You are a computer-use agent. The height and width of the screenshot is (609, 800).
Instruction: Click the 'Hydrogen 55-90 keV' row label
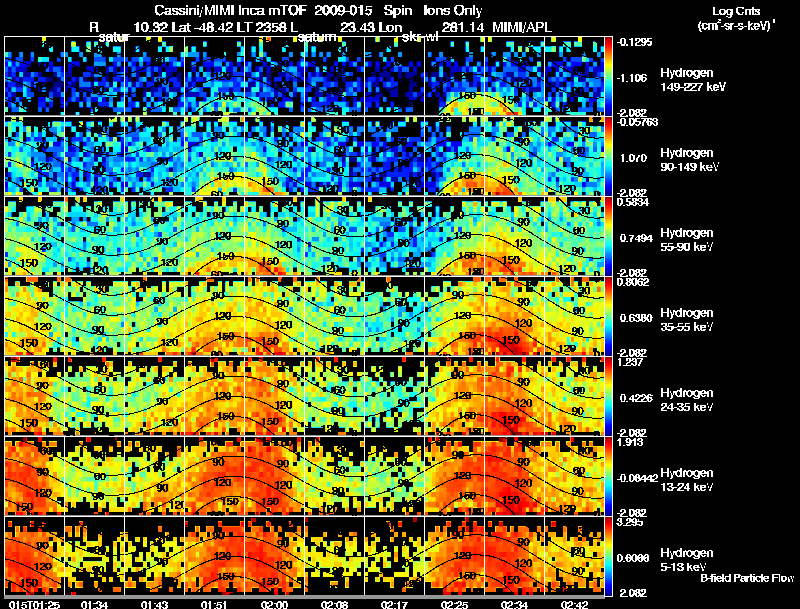(x=687, y=240)
